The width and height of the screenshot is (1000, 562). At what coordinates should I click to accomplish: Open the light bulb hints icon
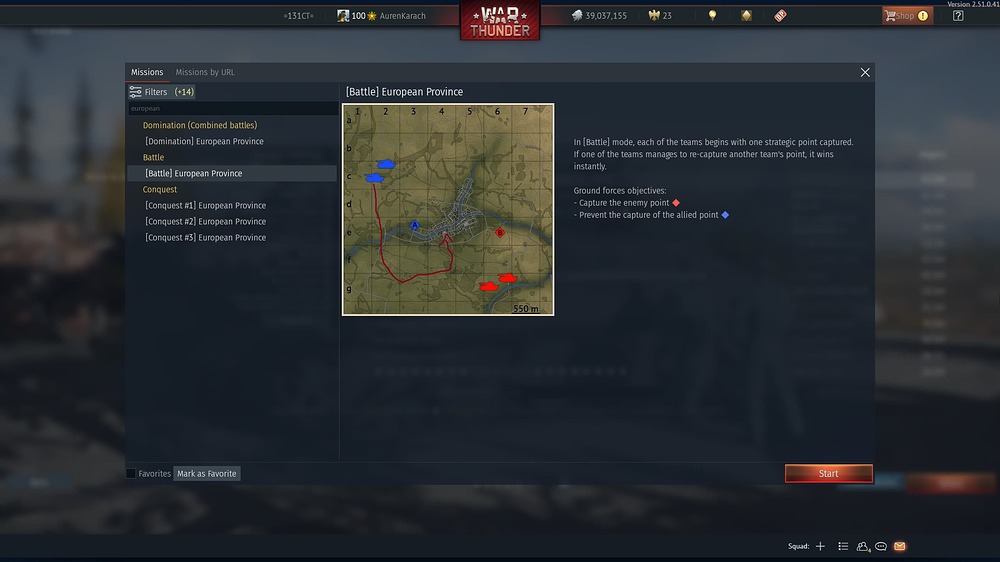tap(712, 15)
